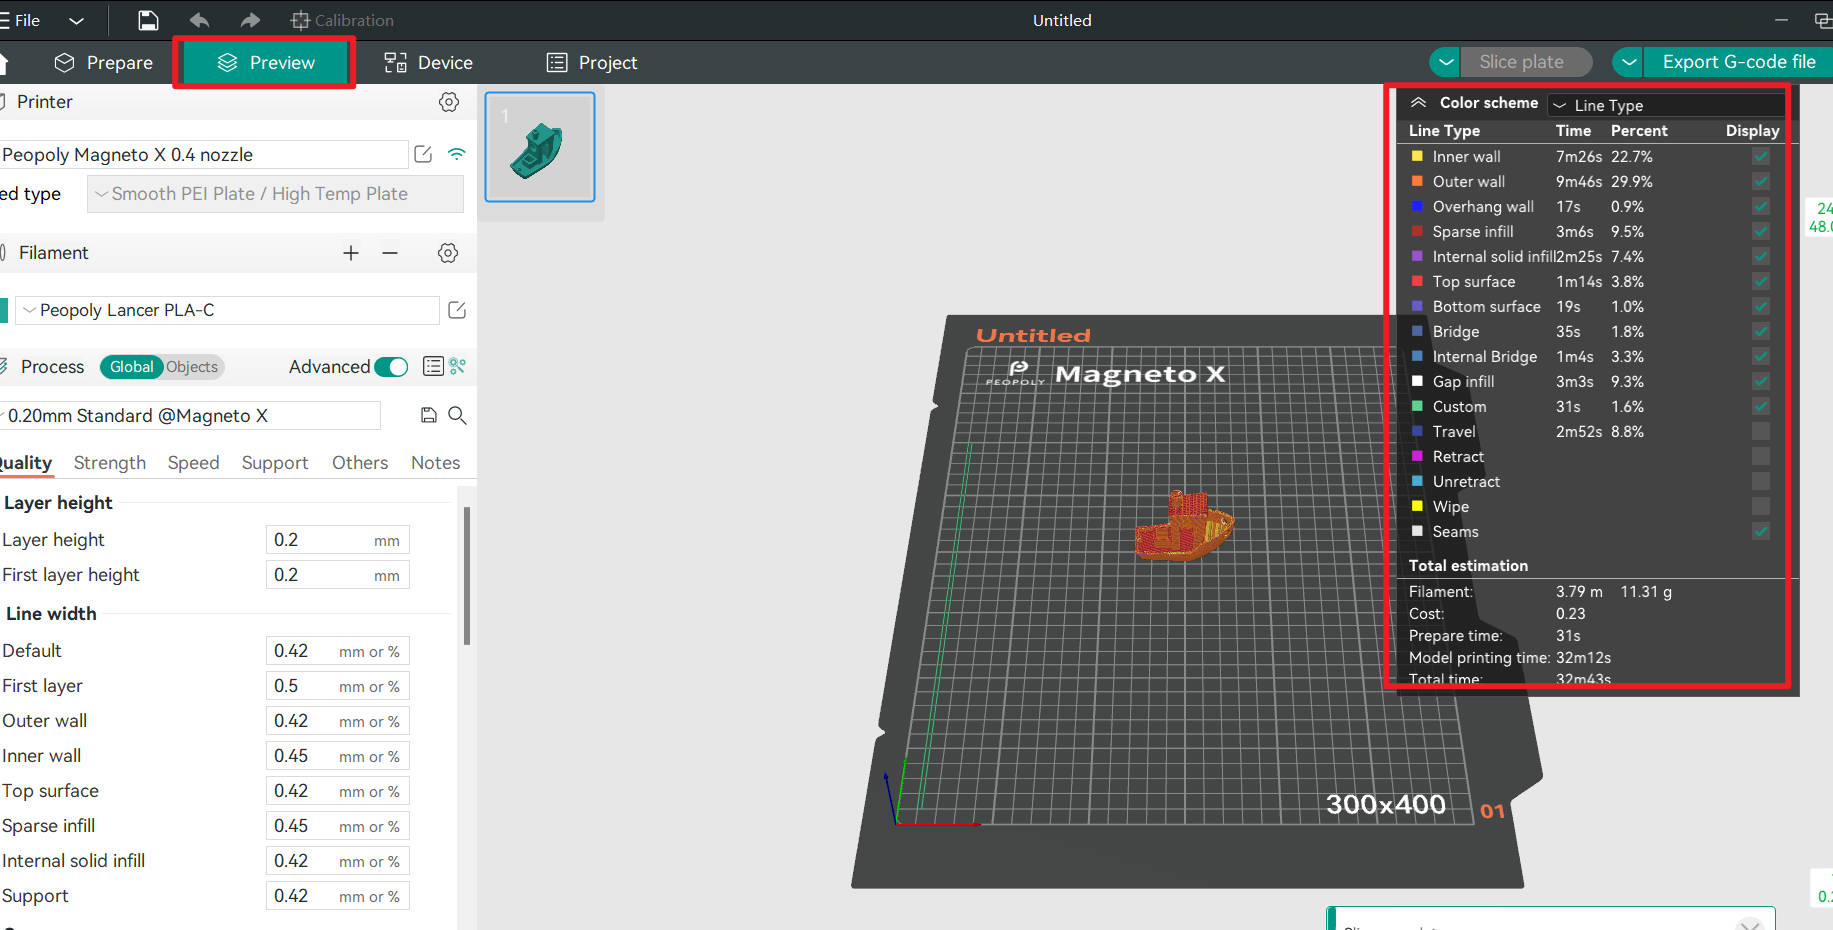Image resolution: width=1833 pixels, height=930 pixels.
Task: Click the undo arrow icon
Action: point(199,20)
